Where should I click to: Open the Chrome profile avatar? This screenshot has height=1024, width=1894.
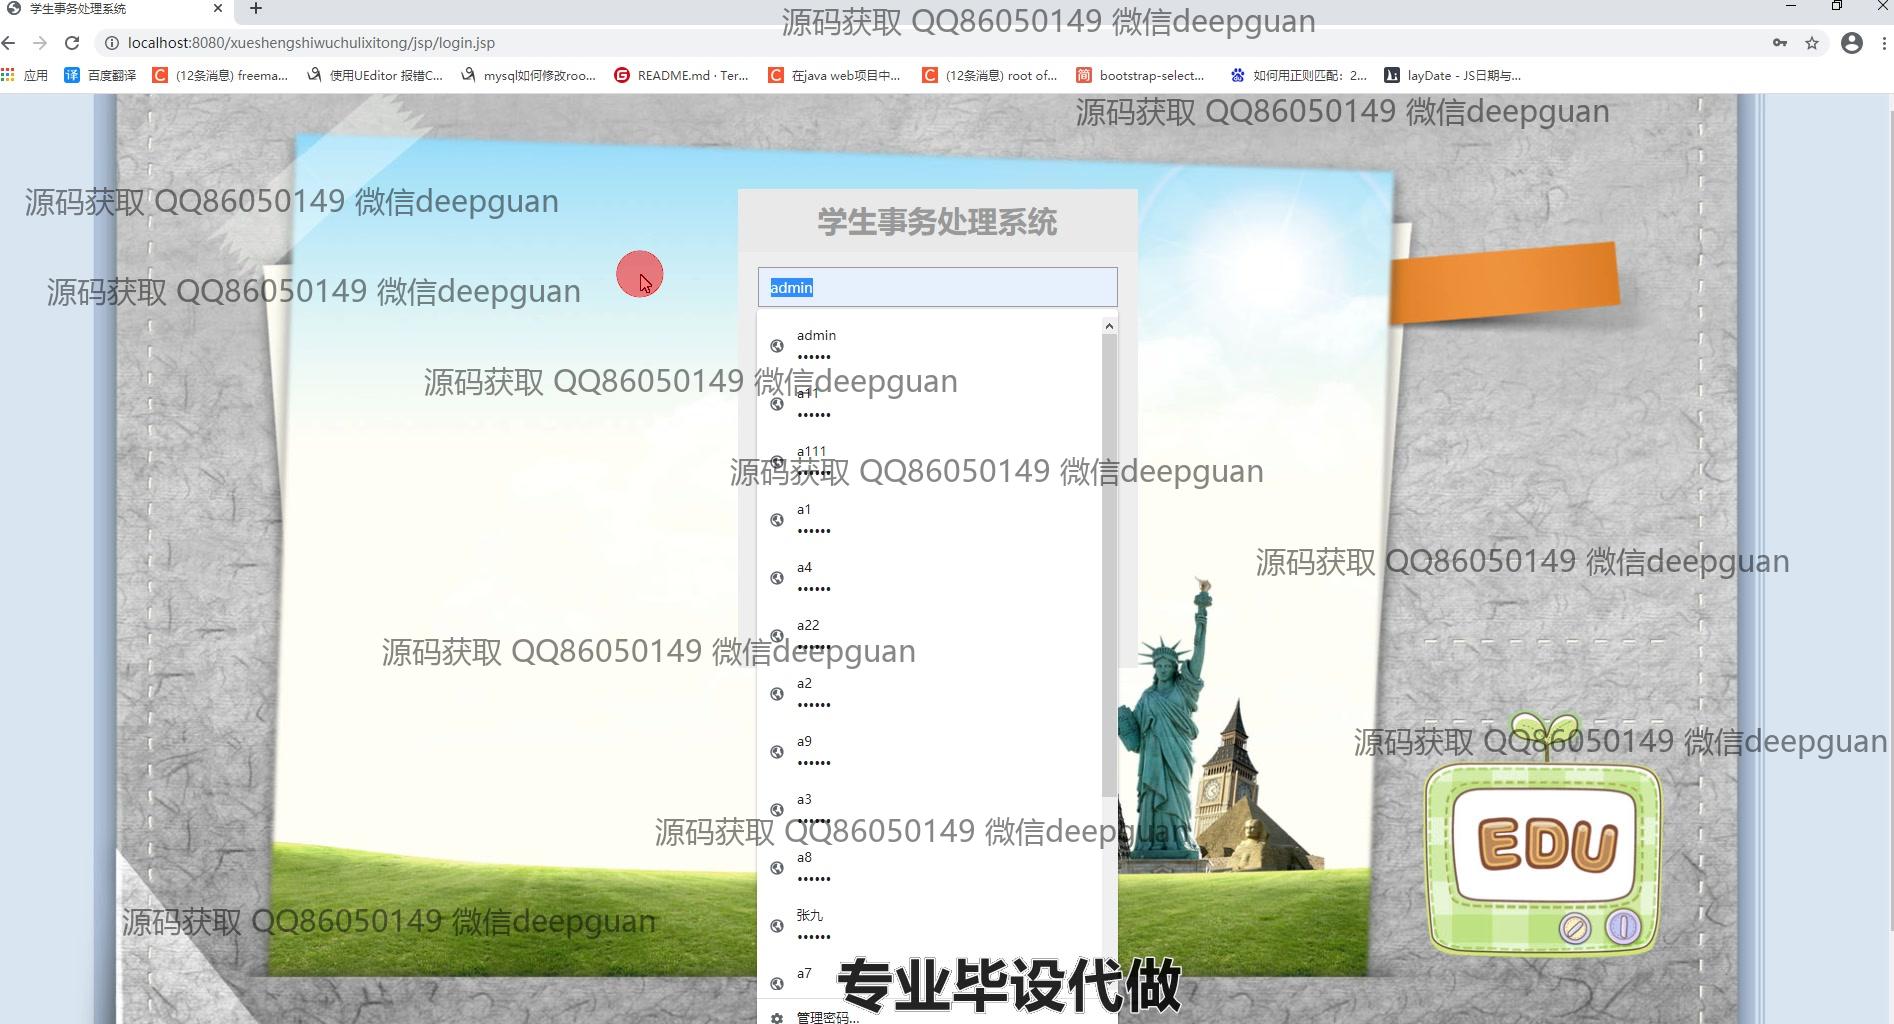click(1851, 43)
